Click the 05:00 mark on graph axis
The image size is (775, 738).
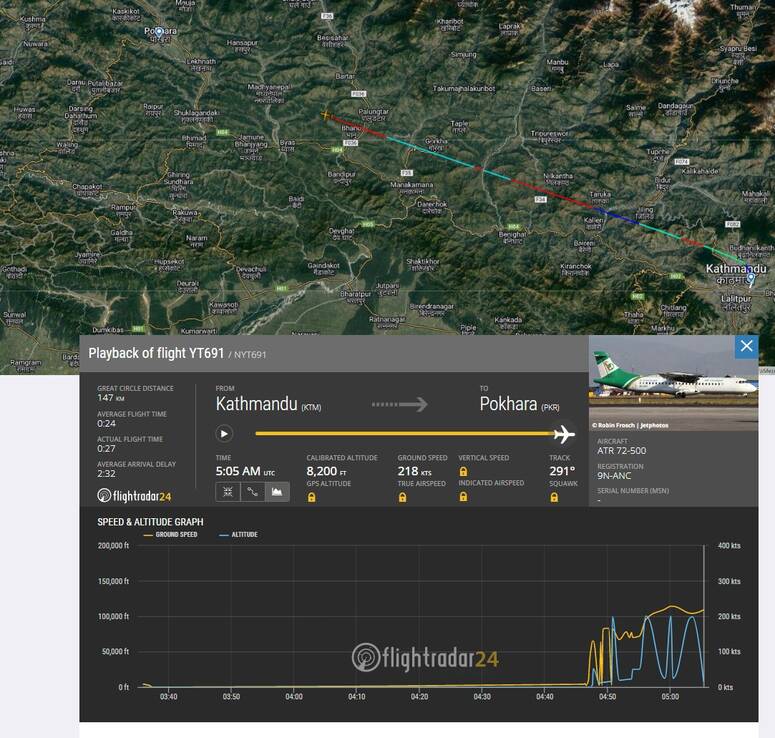pyautogui.click(x=670, y=696)
